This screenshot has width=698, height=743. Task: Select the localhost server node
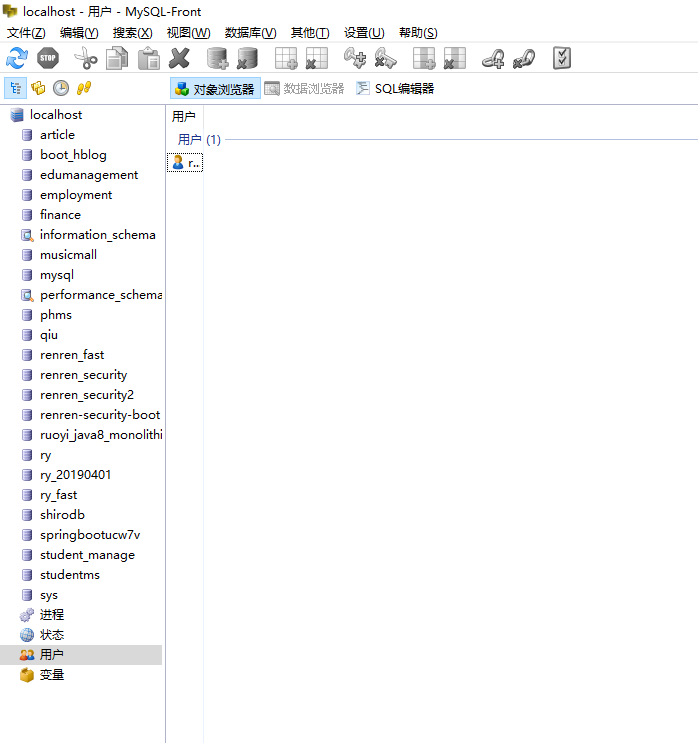pos(56,115)
